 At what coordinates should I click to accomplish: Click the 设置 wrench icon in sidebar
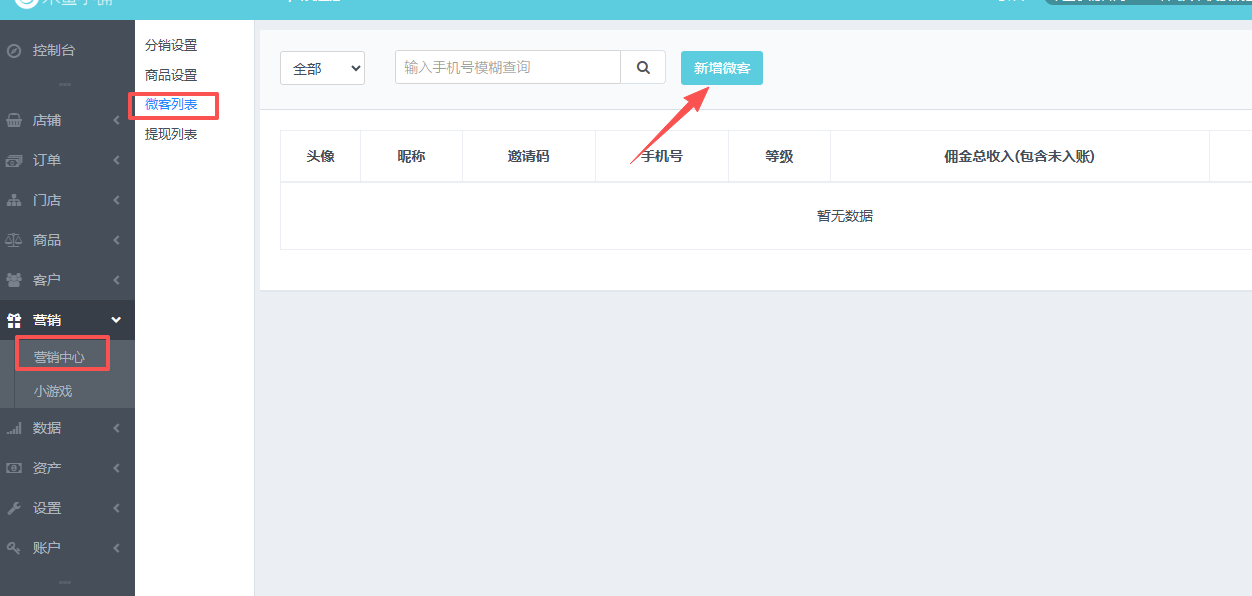14,508
